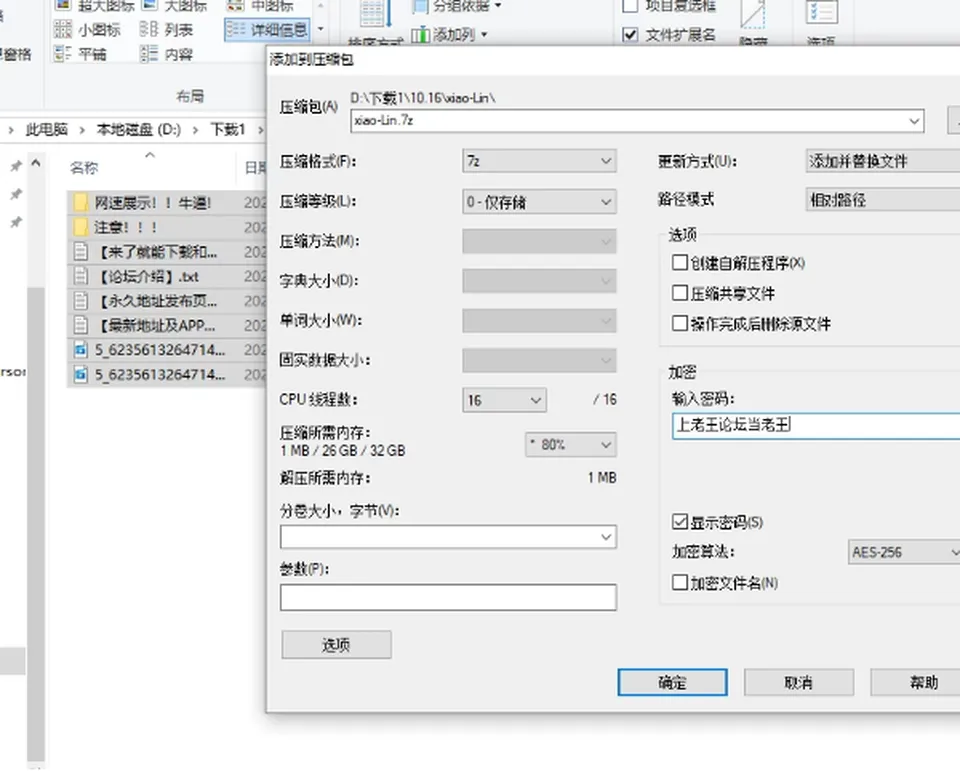Screen dimensions: 960x771
Task: Open the 分组依据 dropdown in Explorer ribbon
Action: click(x=458, y=6)
